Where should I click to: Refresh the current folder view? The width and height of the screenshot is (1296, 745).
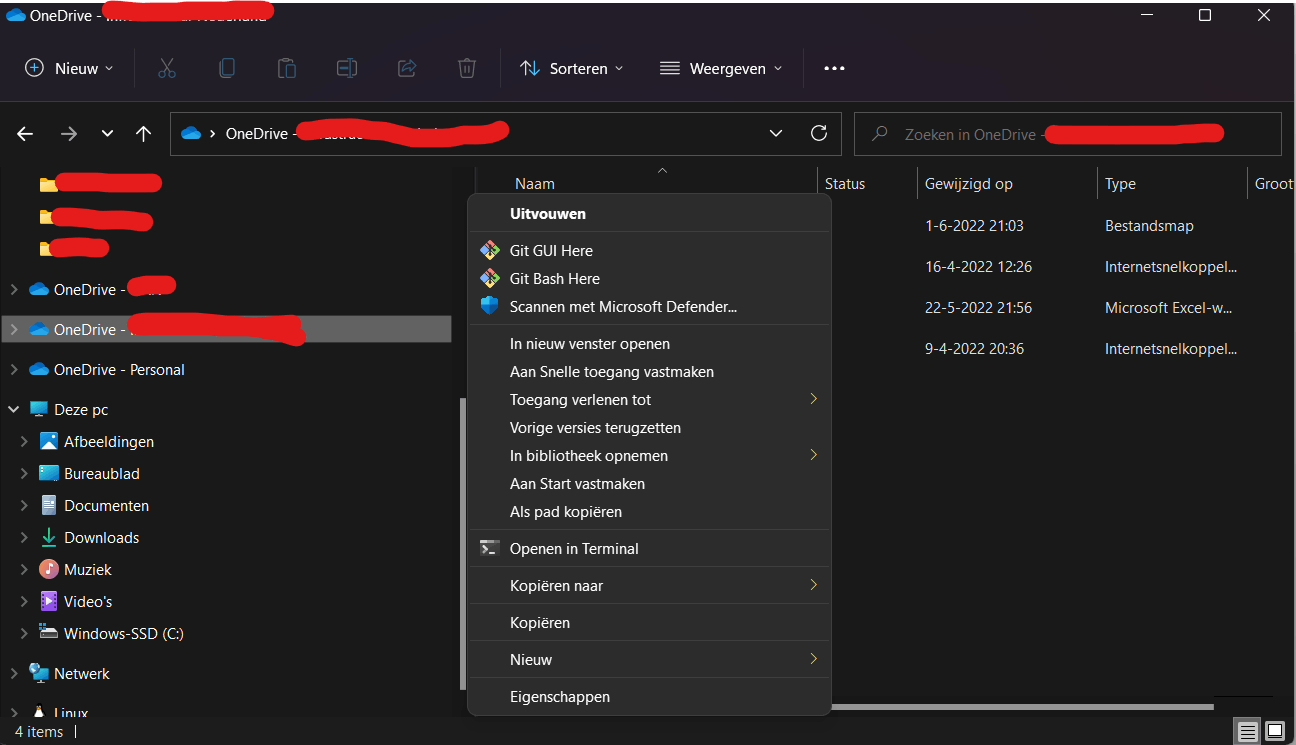(x=819, y=133)
